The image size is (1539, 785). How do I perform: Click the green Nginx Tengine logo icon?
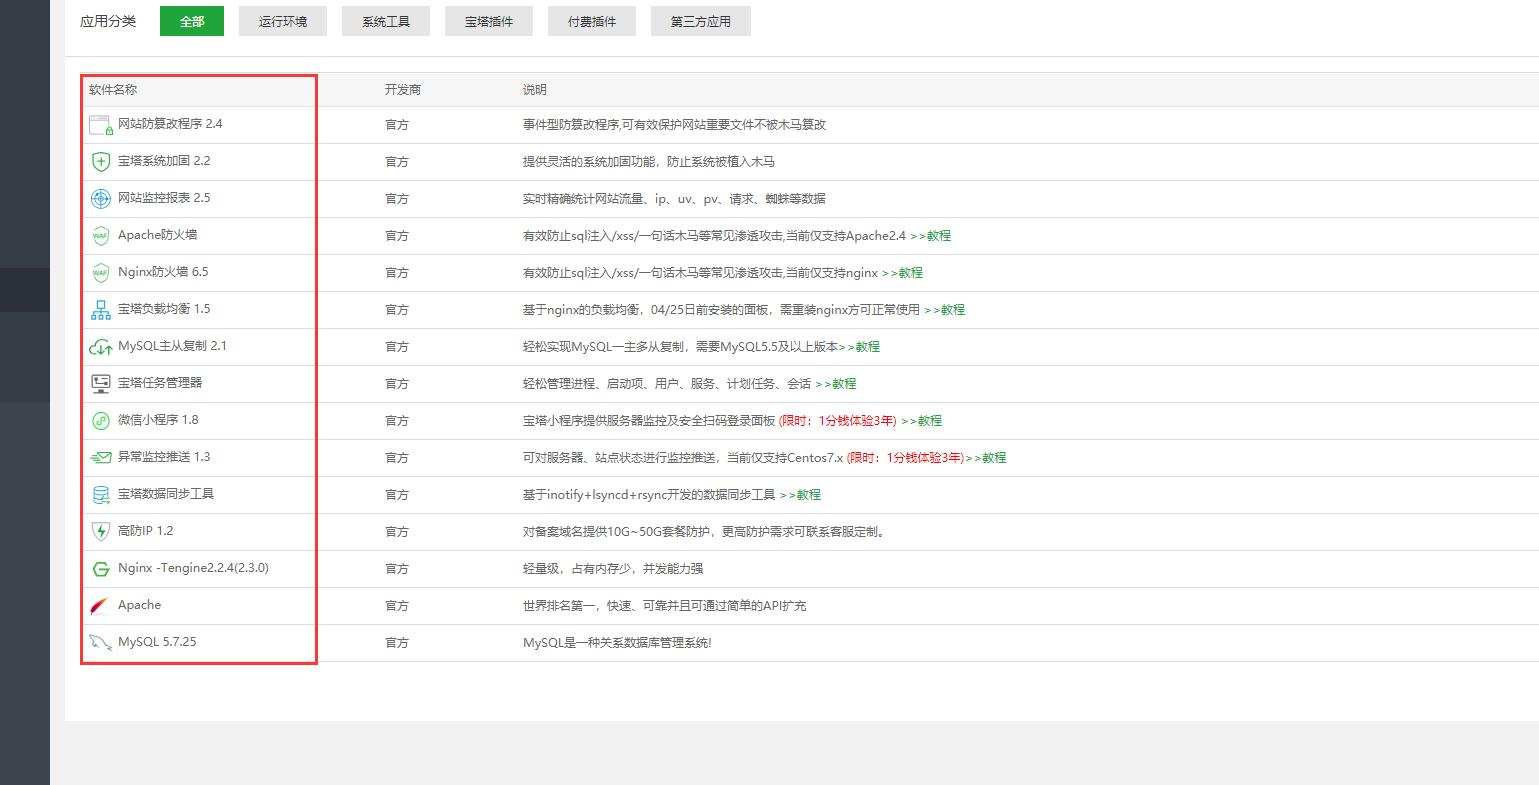(x=101, y=569)
